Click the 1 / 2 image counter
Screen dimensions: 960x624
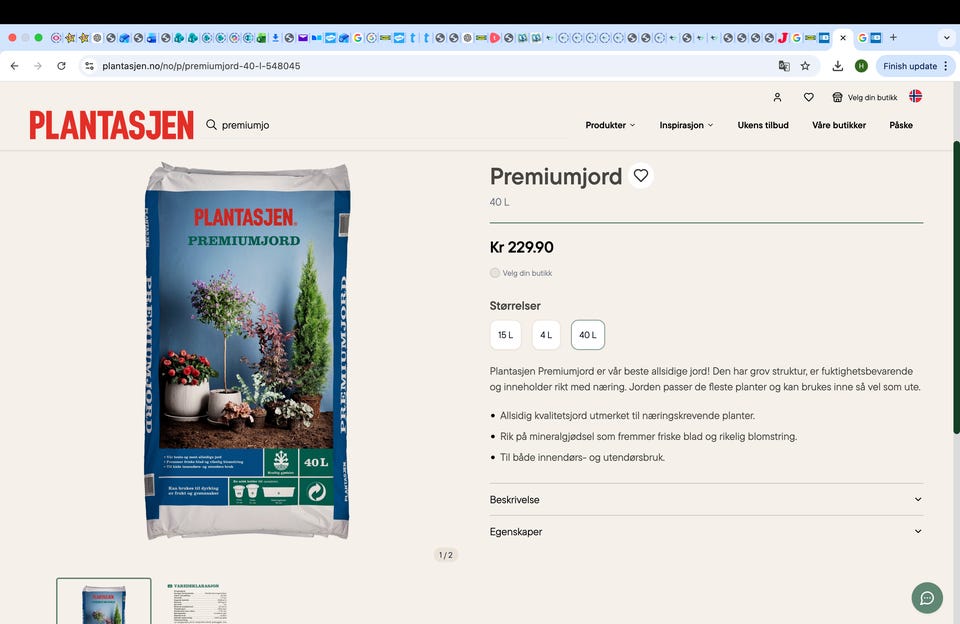[x=446, y=555]
